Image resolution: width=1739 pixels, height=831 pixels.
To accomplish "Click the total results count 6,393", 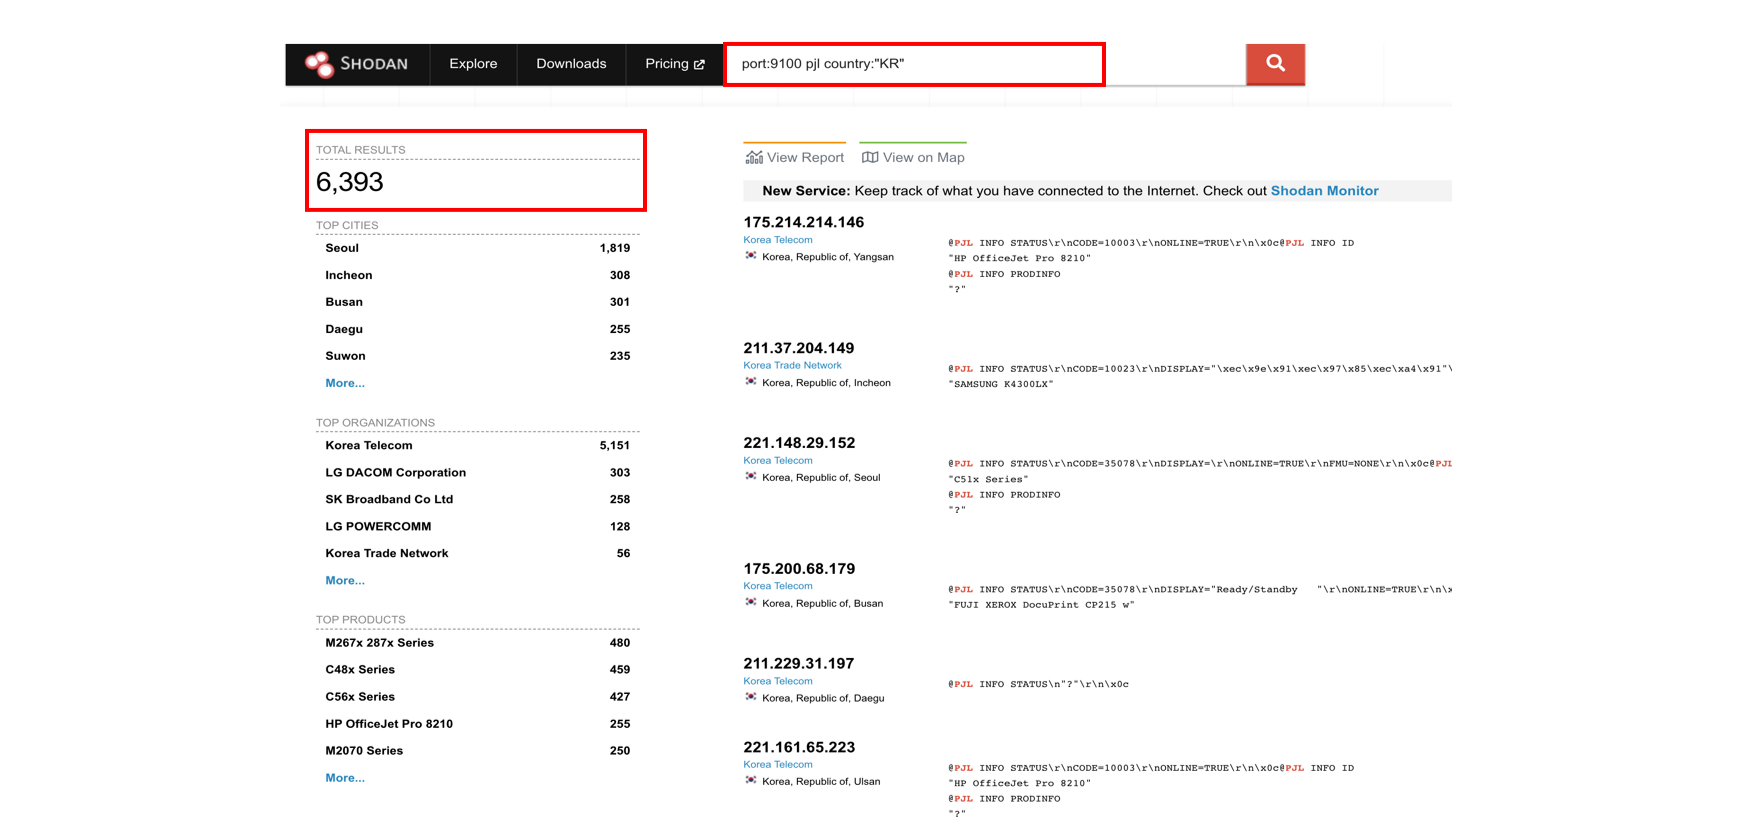I will coord(350,182).
